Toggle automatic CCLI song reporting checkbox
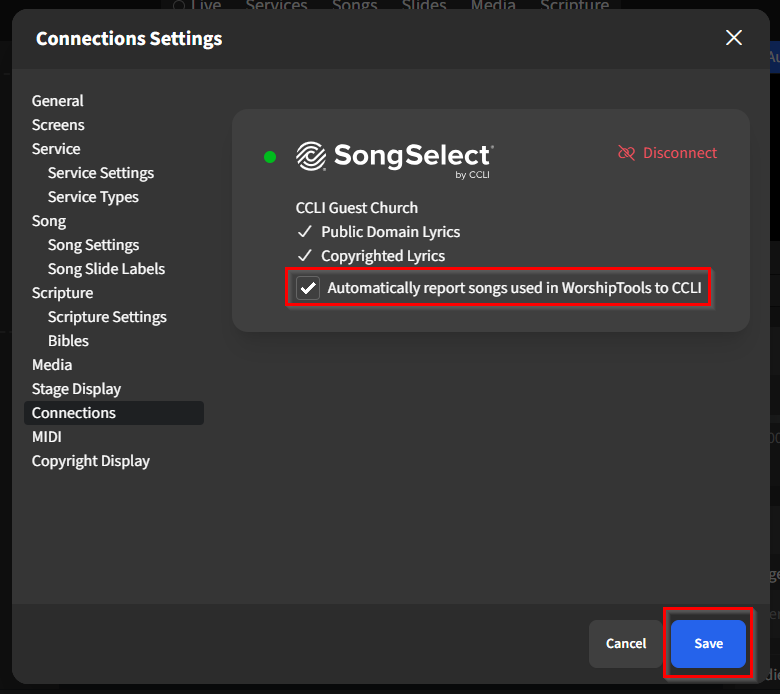The image size is (780, 694). pyautogui.click(x=308, y=289)
